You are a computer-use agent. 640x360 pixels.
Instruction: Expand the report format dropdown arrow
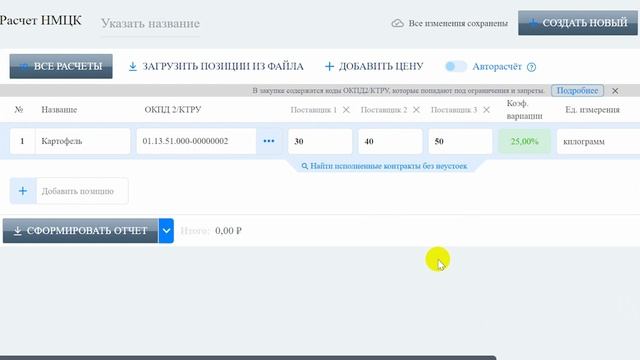166,231
